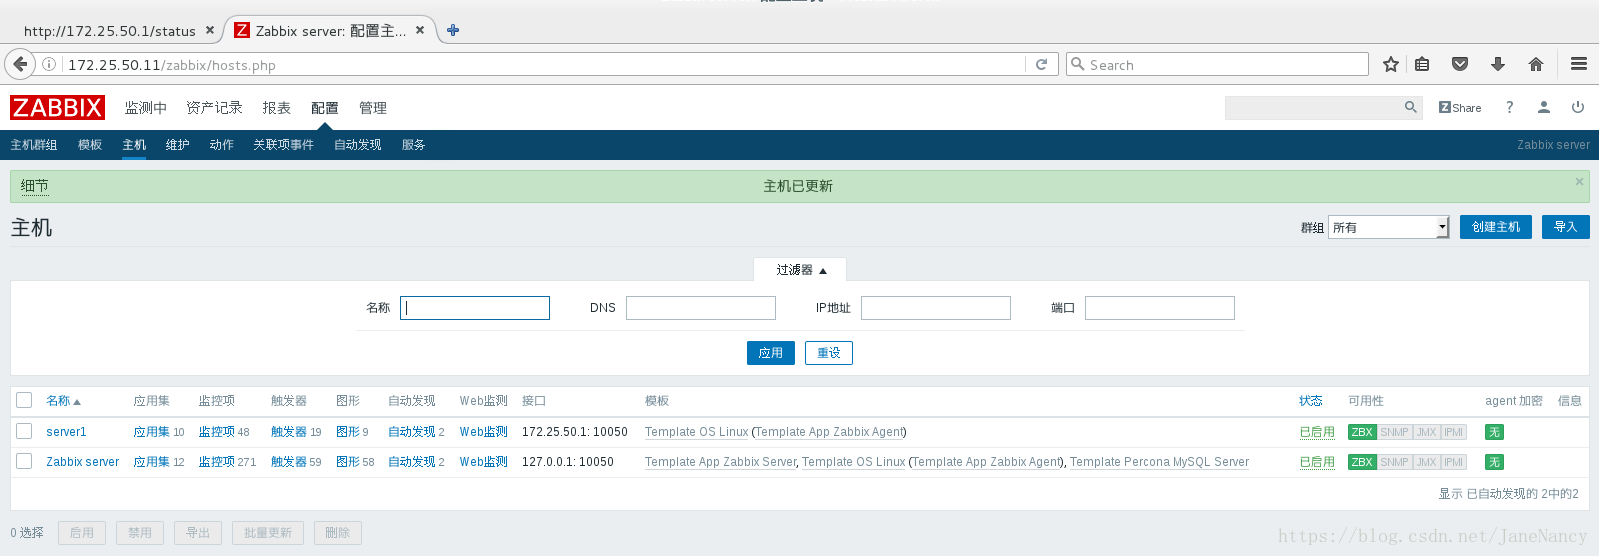Click the DNS filter input field

pos(701,308)
